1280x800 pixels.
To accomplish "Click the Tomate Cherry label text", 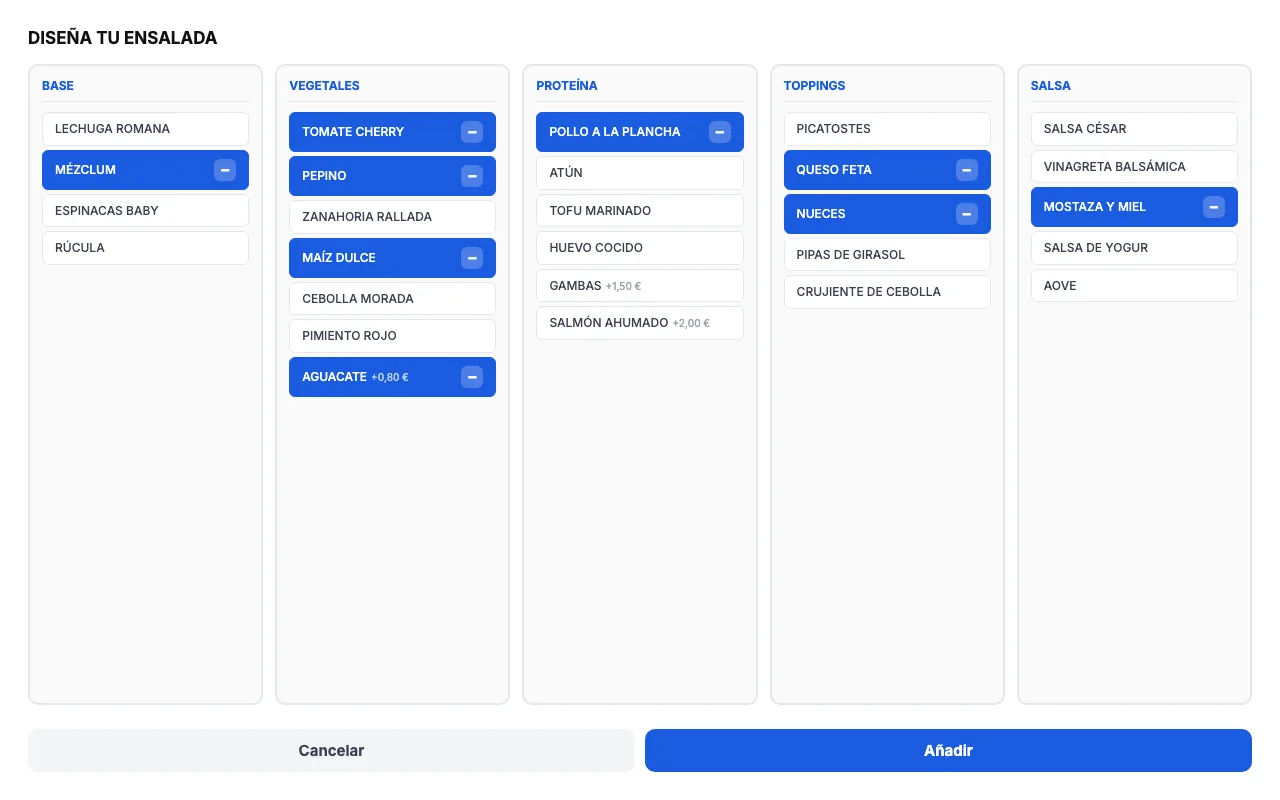I will click(353, 132).
